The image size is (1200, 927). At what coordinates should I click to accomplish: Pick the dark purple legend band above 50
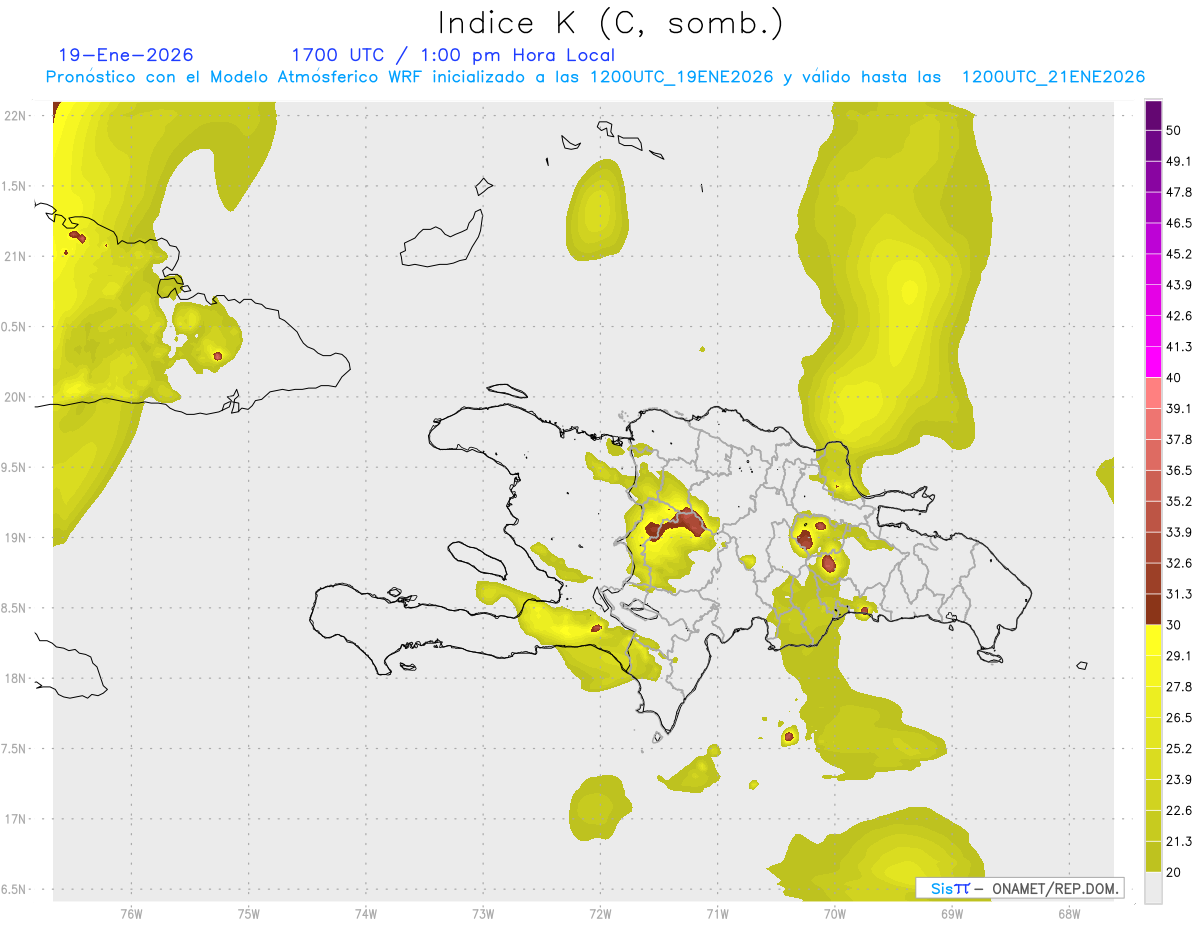coord(1154,115)
